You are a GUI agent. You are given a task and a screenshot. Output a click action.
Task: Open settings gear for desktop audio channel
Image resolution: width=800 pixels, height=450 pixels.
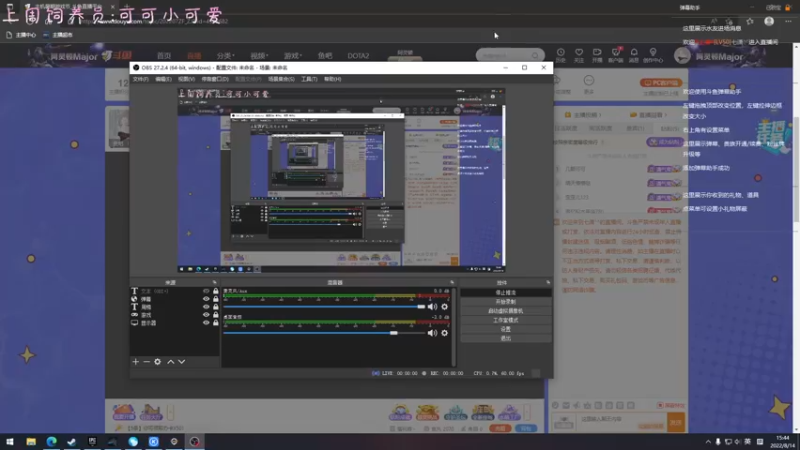444,333
